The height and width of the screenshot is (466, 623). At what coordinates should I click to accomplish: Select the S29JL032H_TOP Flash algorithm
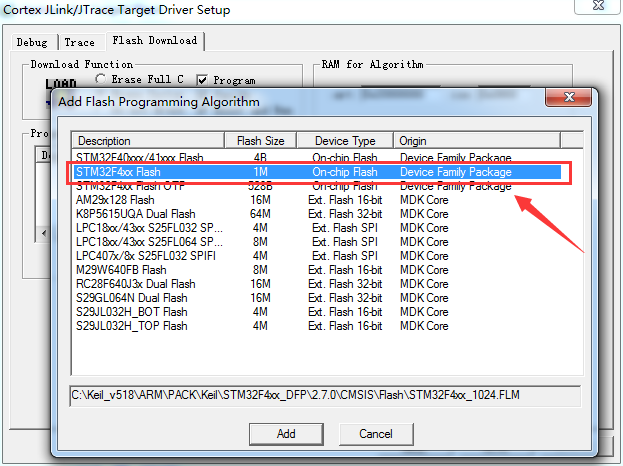pos(317,326)
